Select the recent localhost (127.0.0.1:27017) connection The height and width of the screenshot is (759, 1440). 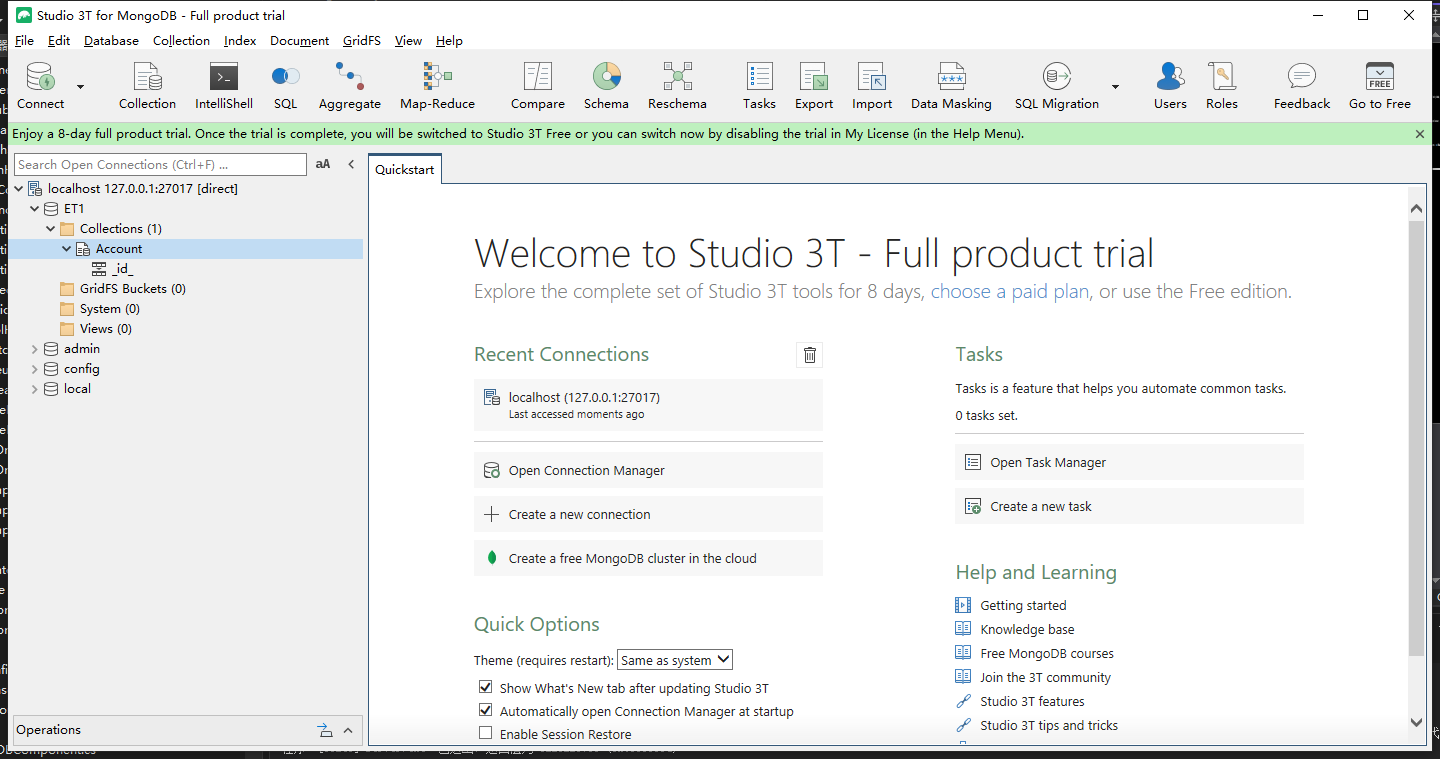click(x=648, y=405)
